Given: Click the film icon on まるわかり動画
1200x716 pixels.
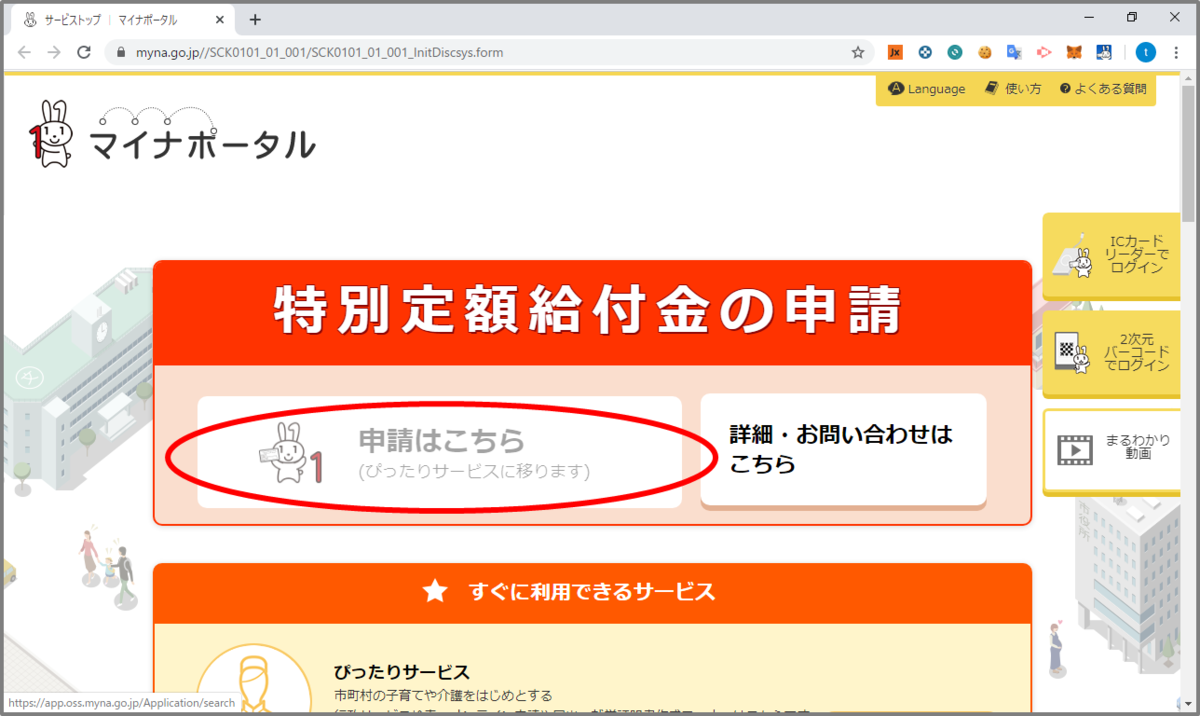Looking at the screenshot, I should 1075,451.
